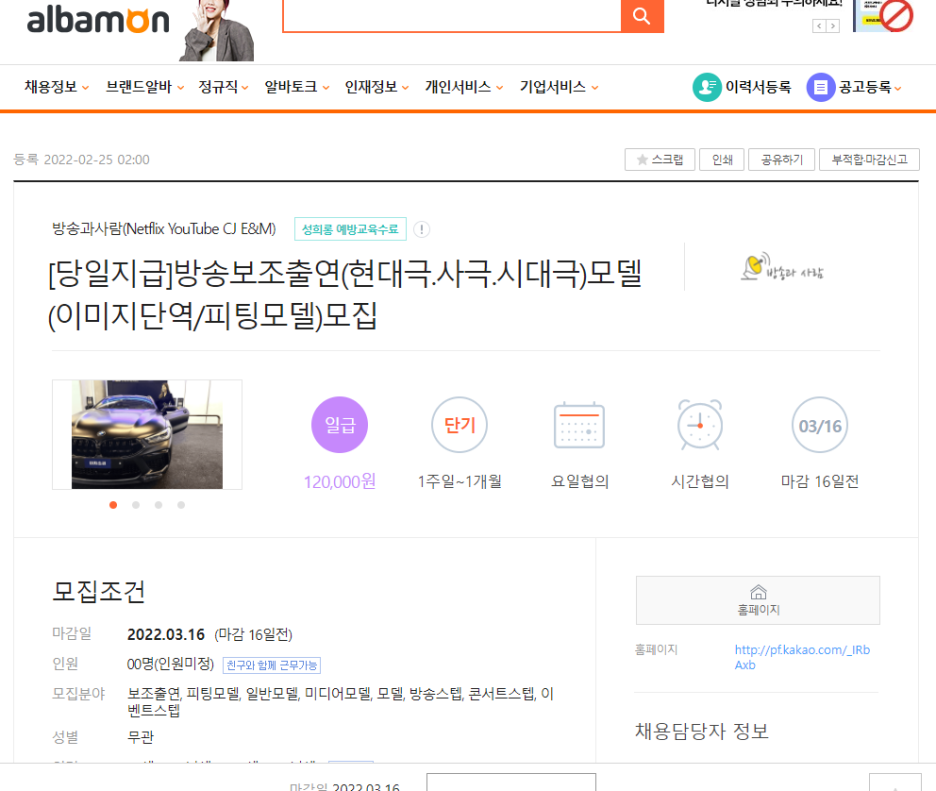Click the 이력서등록 link text
The width and height of the screenshot is (936, 791).
click(758, 87)
